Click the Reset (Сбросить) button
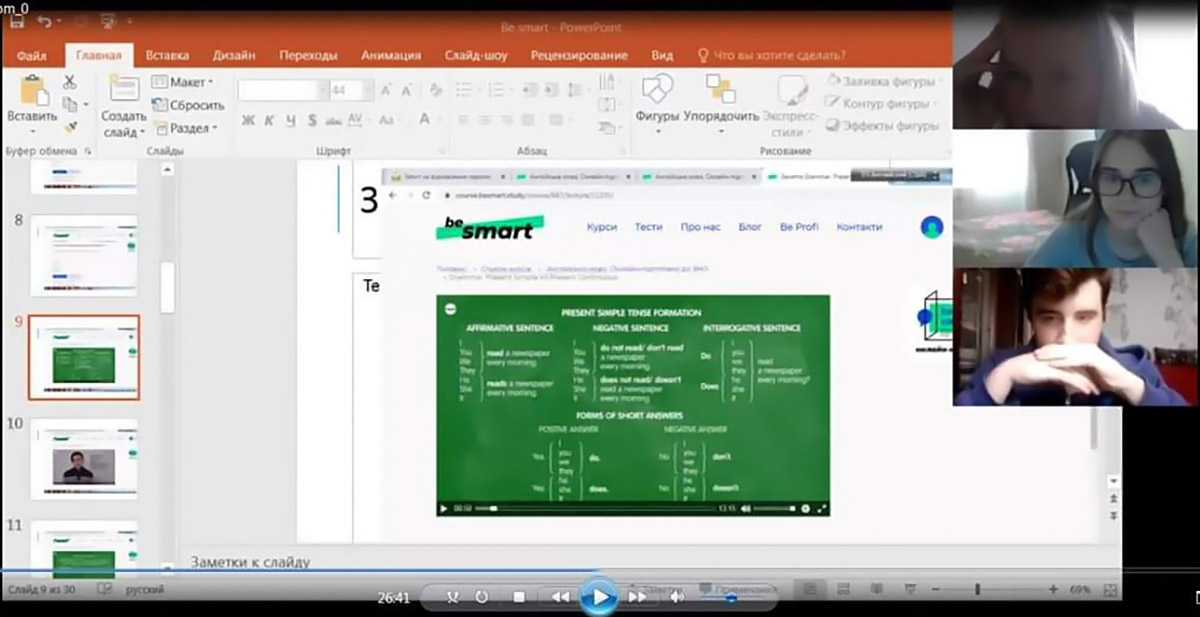 tap(189, 105)
